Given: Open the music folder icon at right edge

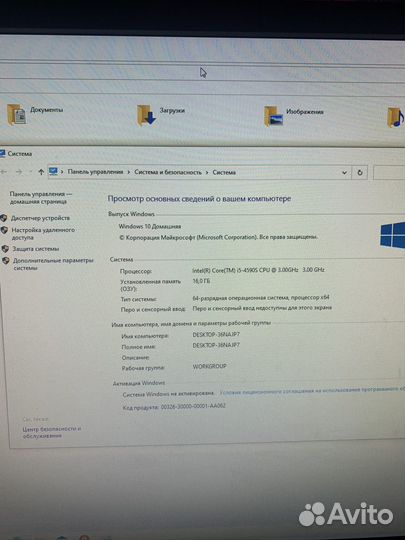Looking at the screenshot, I should pyautogui.click(x=395, y=117).
